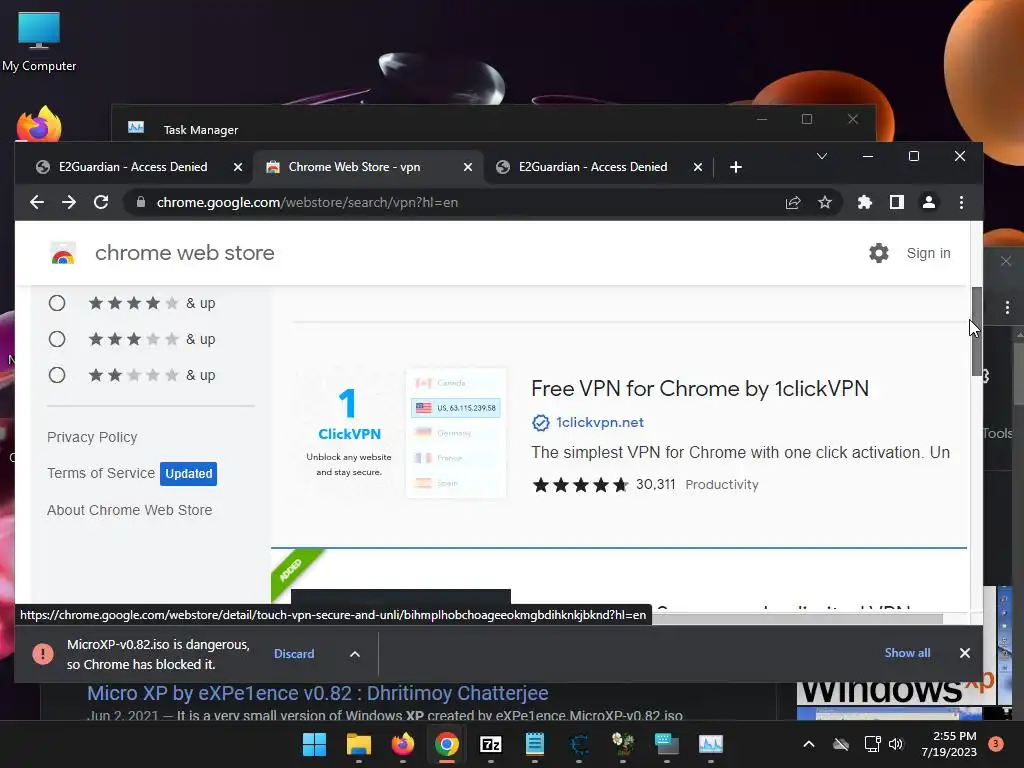Open the Extensions puzzle-piece menu
The width and height of the screenshot is (1024, 768).
point(865,202)
